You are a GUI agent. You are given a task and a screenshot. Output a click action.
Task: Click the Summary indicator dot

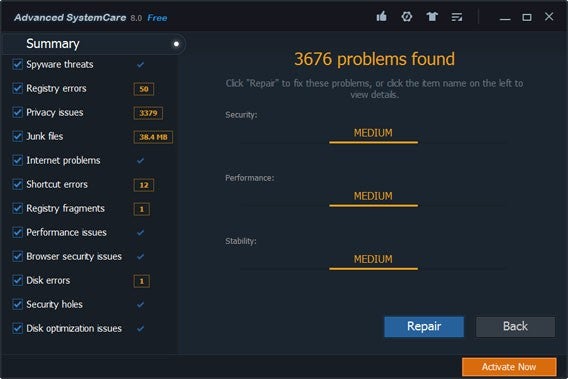[x=176, y=44]
